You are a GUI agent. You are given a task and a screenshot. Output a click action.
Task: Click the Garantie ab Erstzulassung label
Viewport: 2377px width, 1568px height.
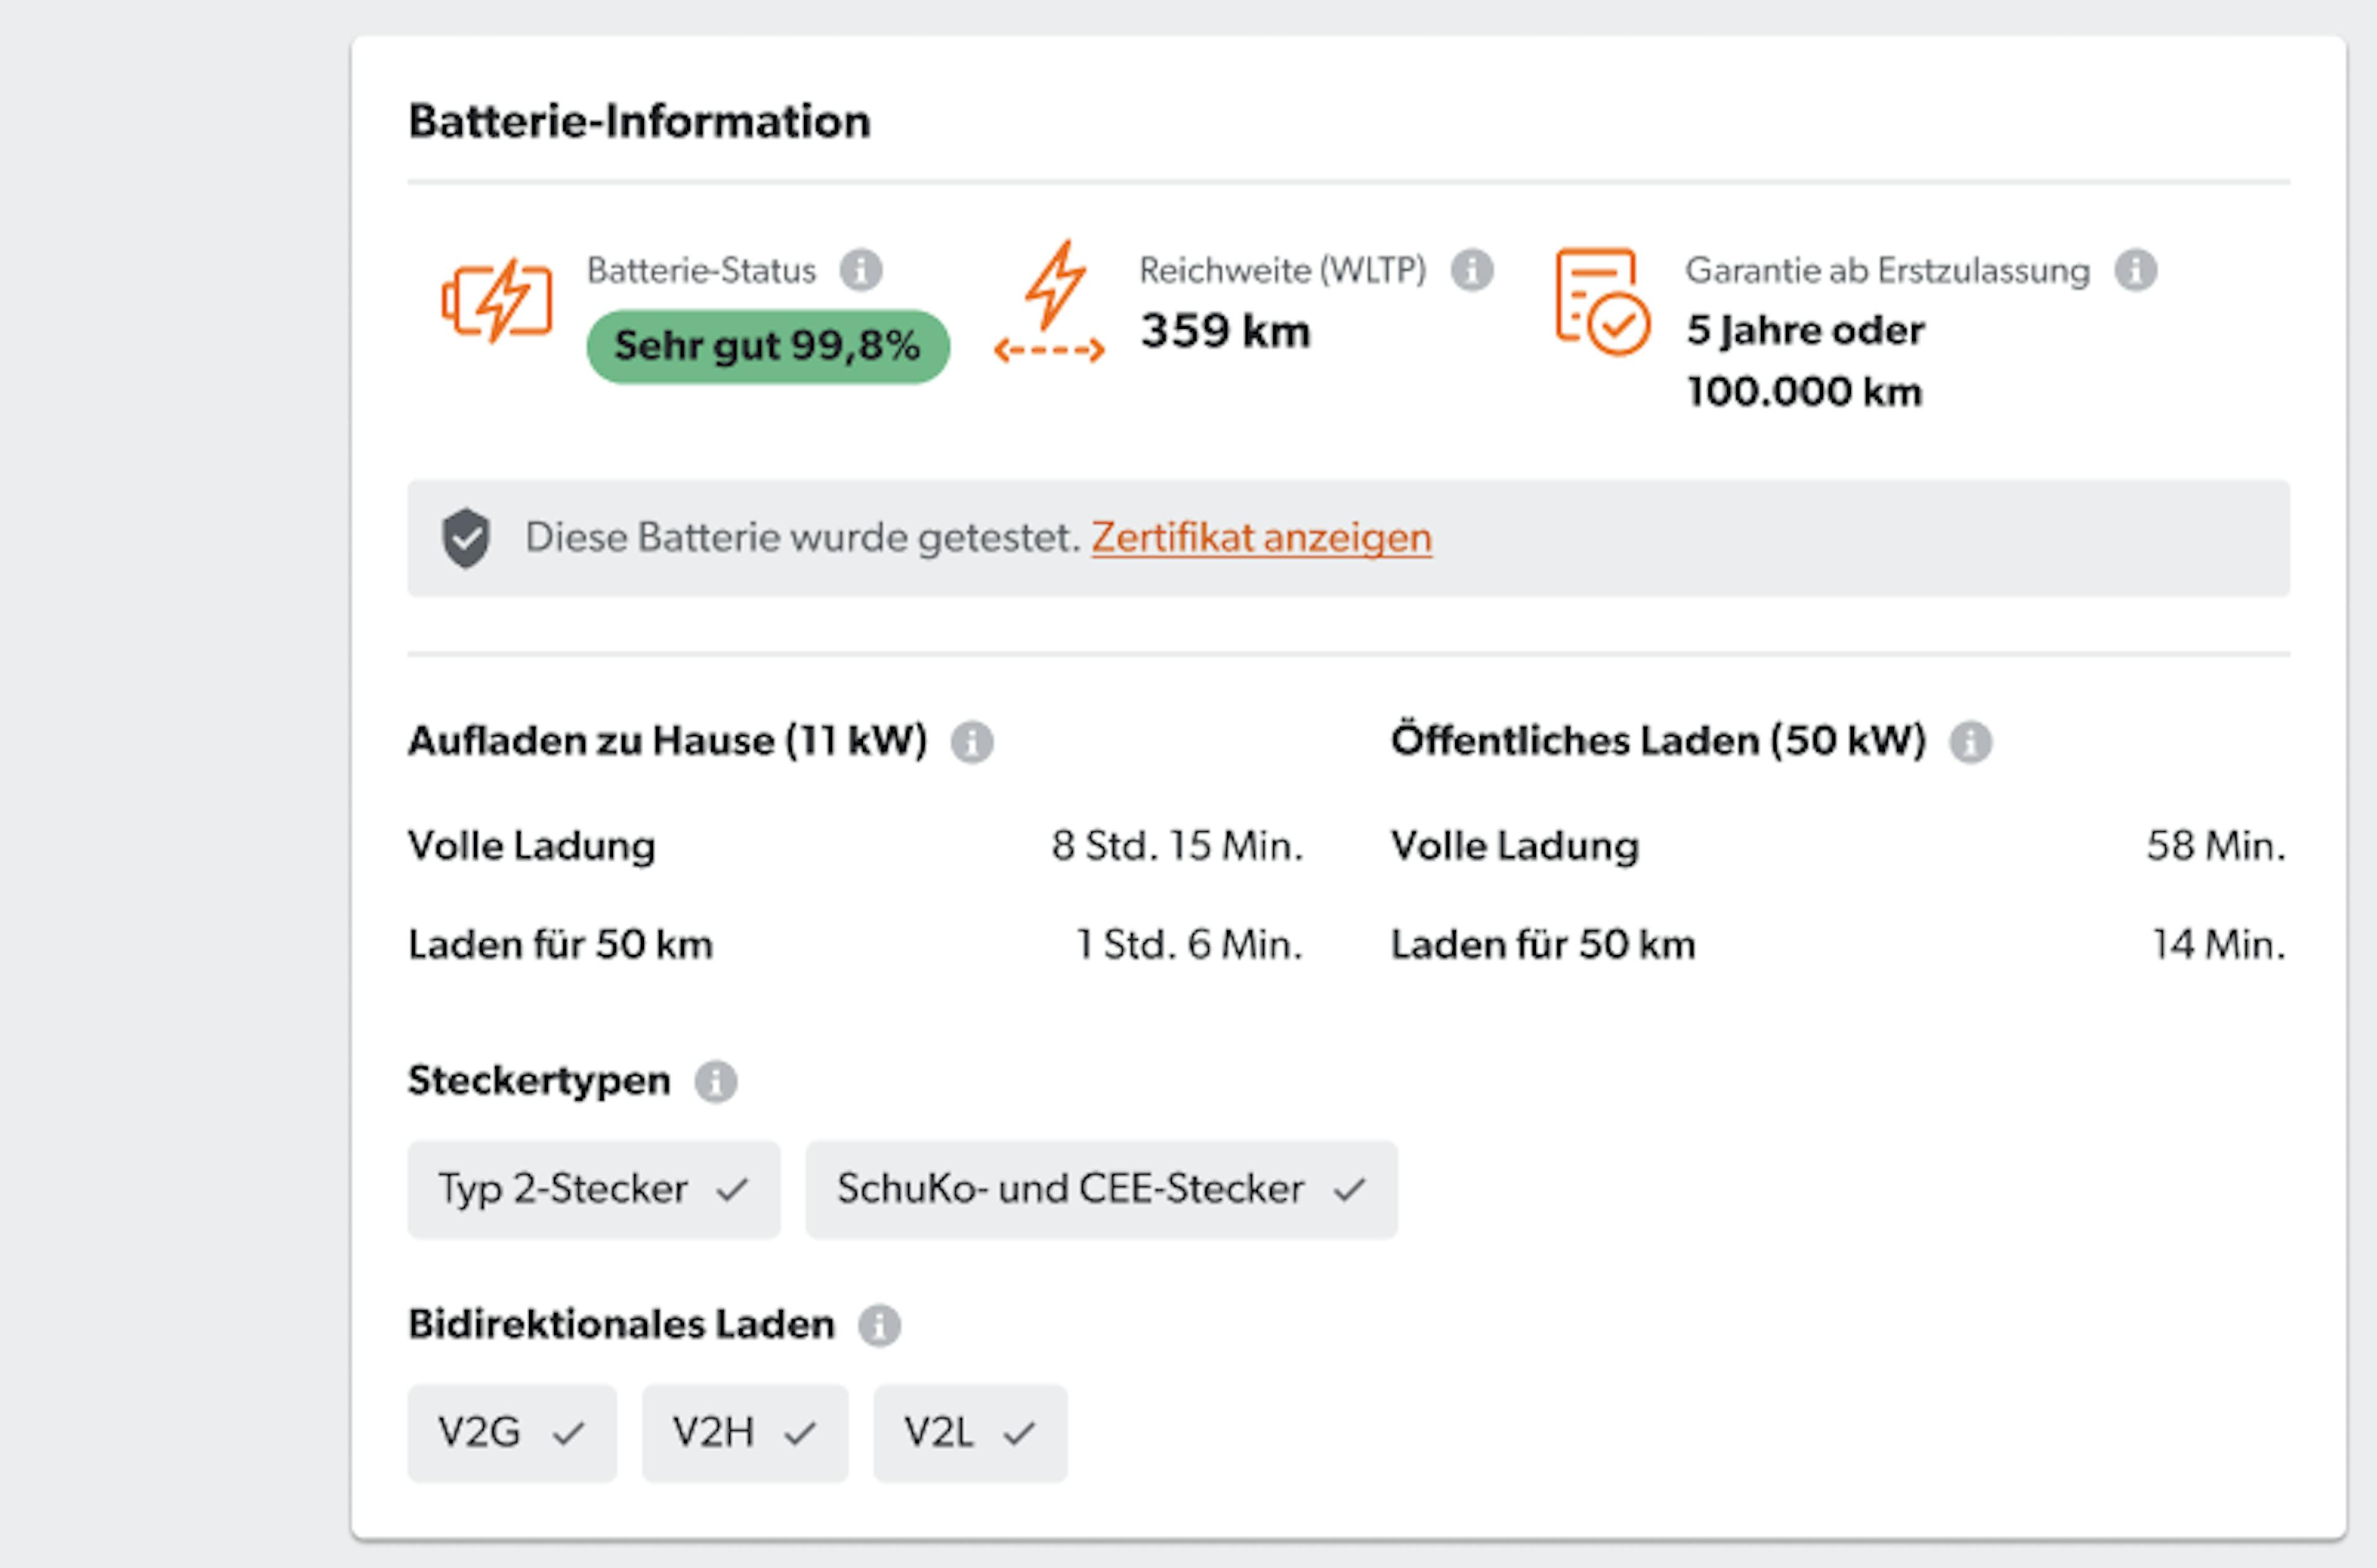point(1888,270)
